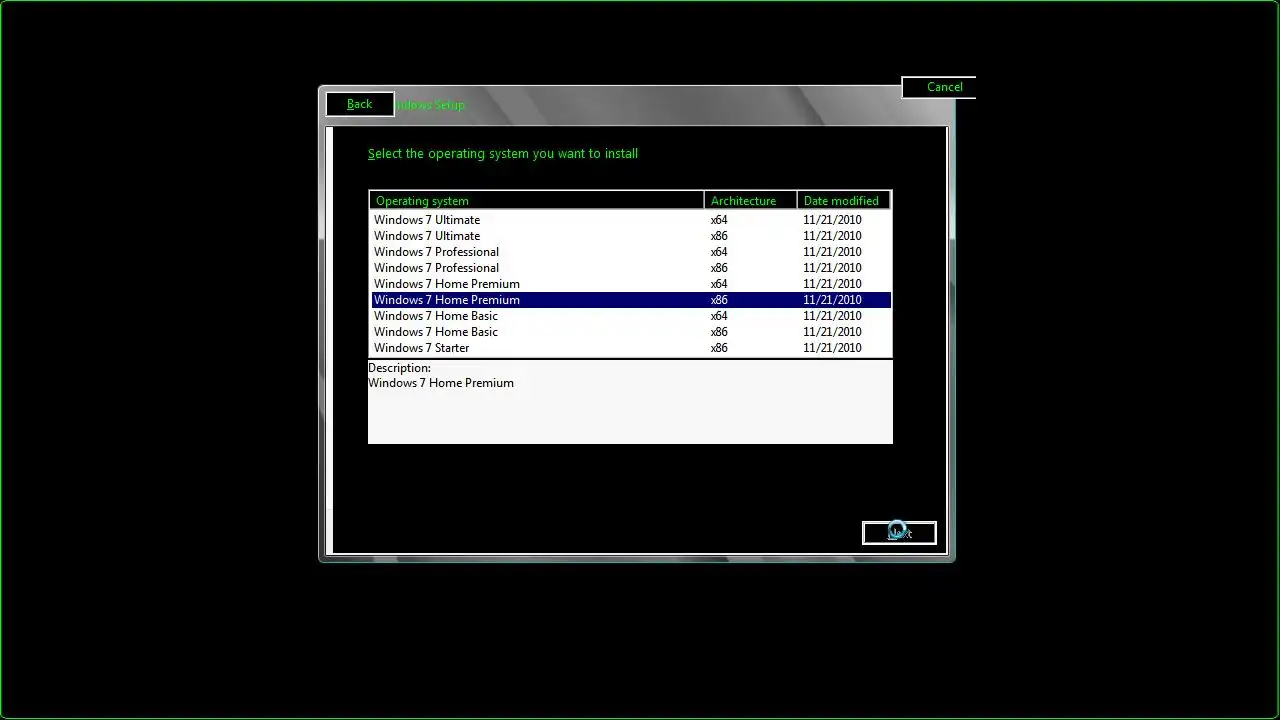Viewport: 1280px width, 720px height.
Task: Click the x64 cell for Windows 7 Ultimate
Action: 719,220
